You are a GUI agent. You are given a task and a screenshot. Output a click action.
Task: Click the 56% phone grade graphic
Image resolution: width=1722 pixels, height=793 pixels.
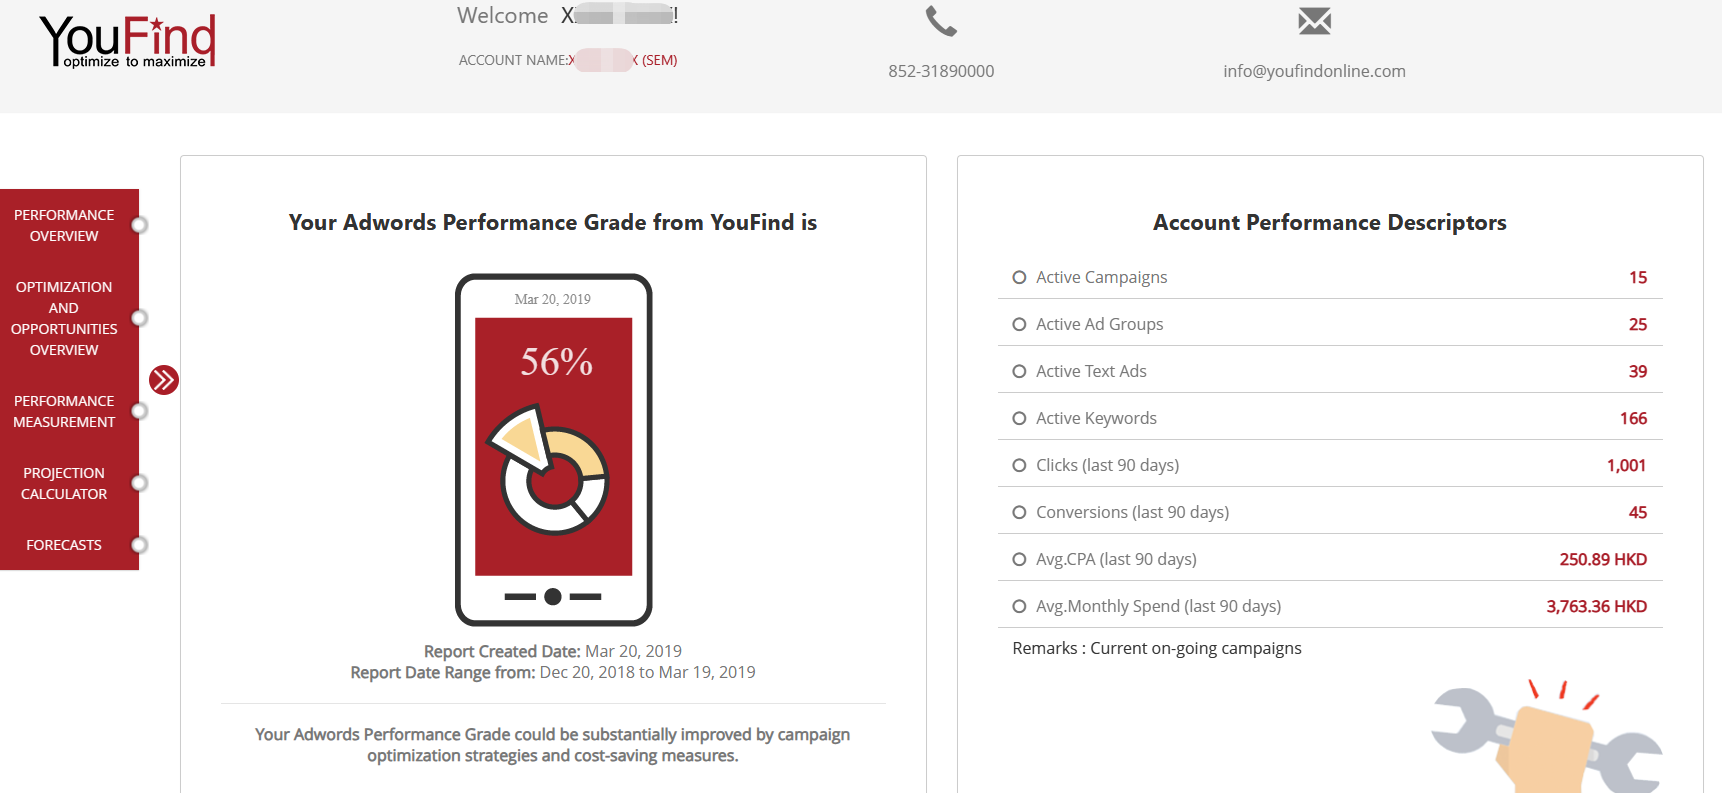[554, 450]
